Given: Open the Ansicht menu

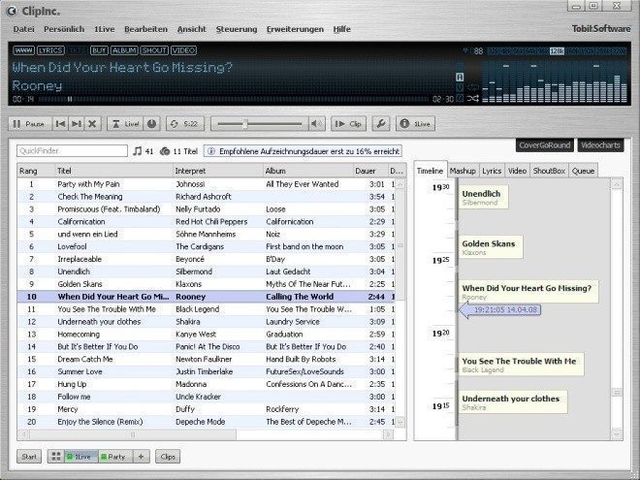Looking at the screenshot, I should pyautogui.click(x=191, y=29).
